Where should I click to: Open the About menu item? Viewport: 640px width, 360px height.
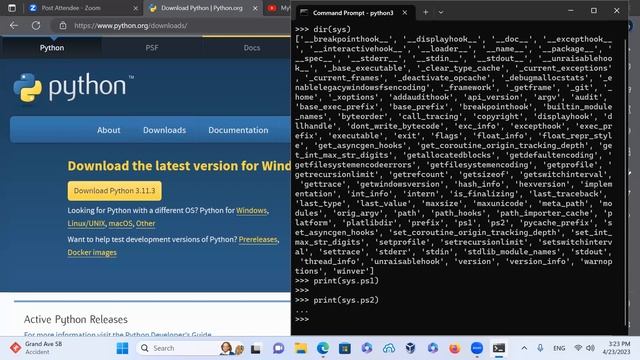109,130
